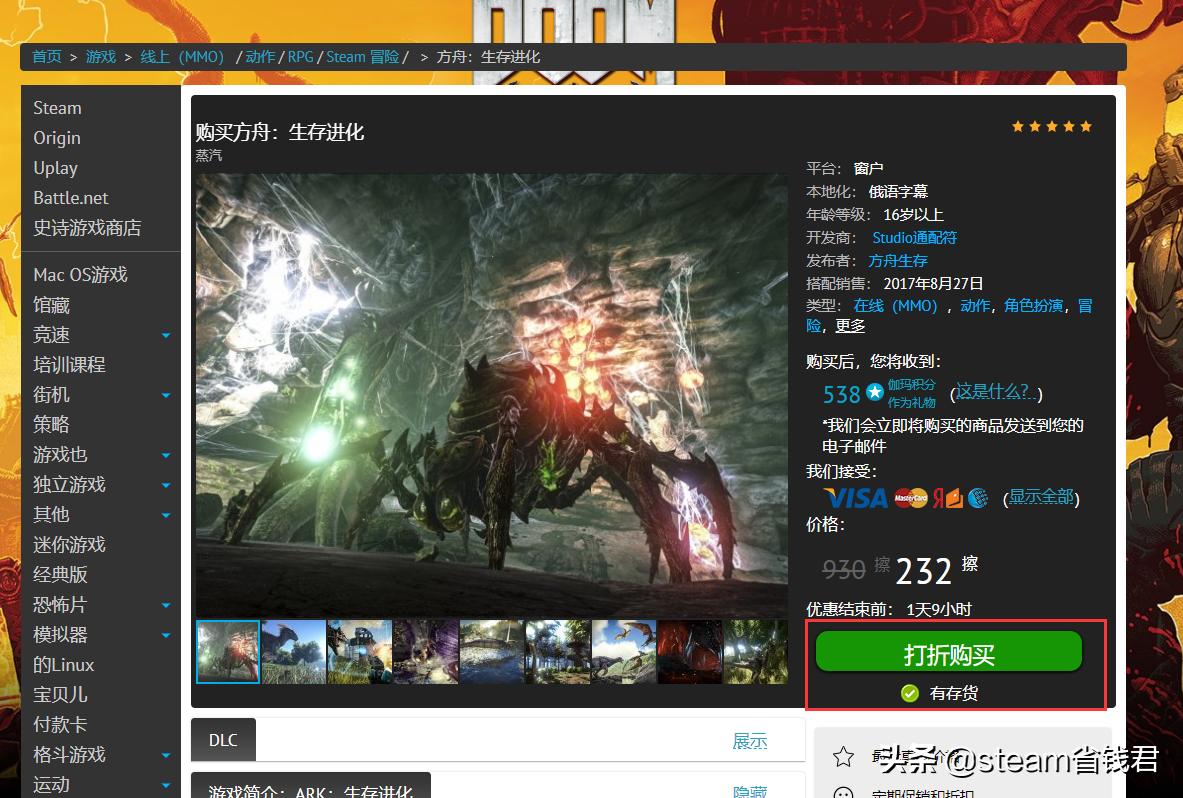Select Steam in the left sidebar menu

(57, 107)
